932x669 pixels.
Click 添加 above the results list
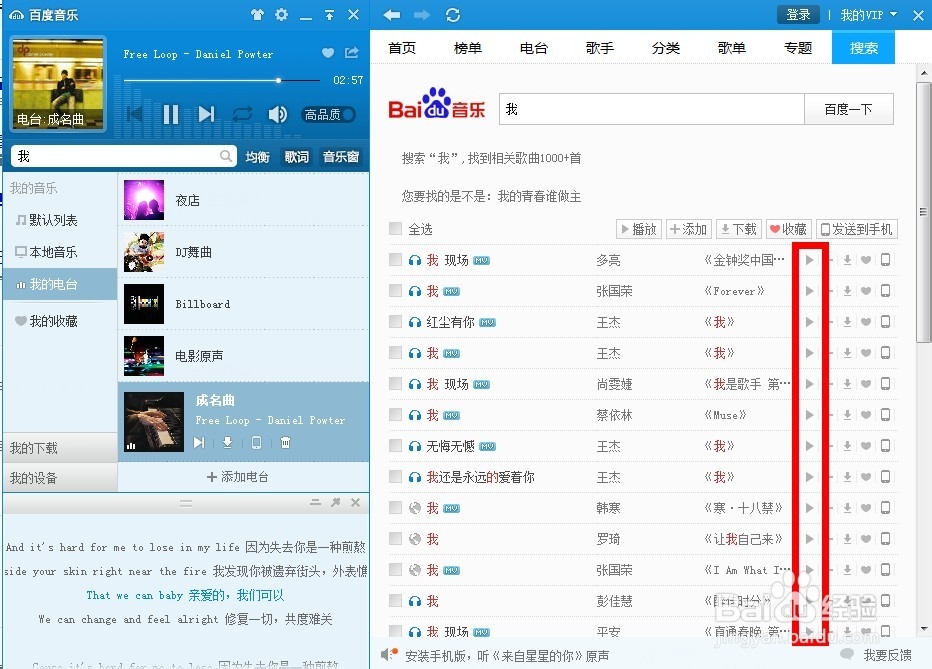[689, 229]
